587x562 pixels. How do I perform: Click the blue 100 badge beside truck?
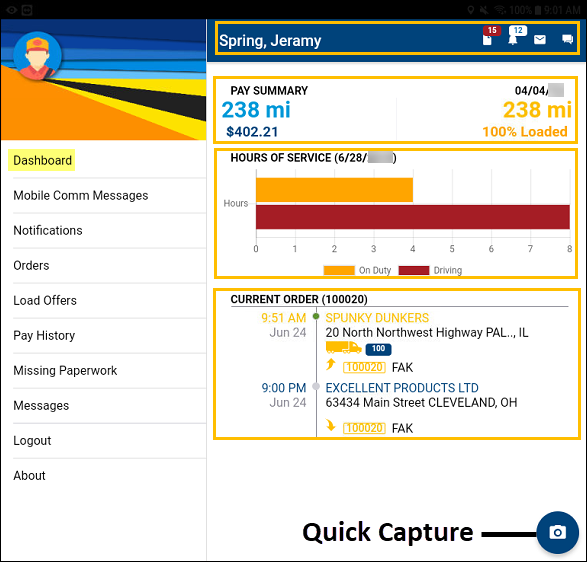point(378,349)
